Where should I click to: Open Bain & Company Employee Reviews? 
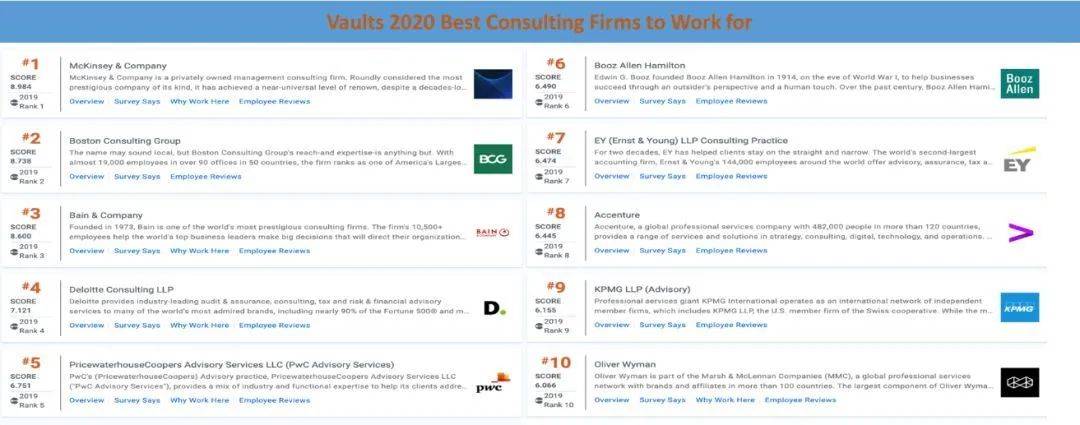point(274,251)
